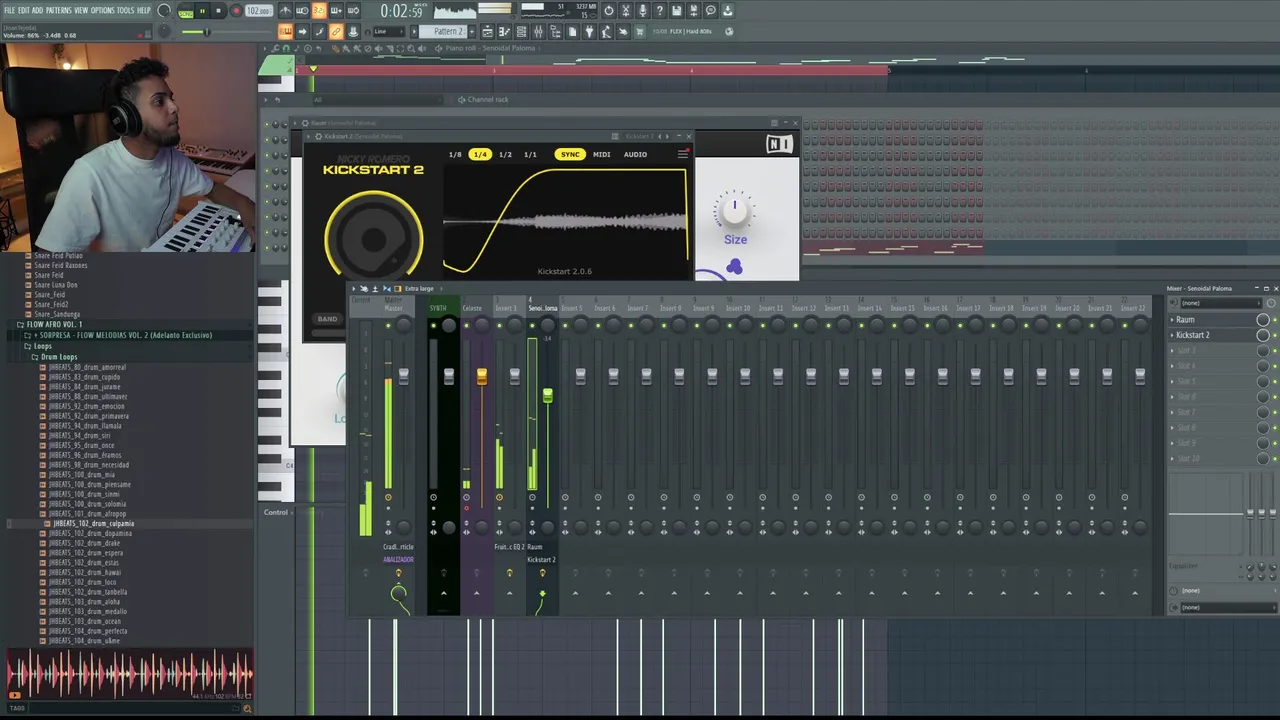This screenshot has height=720, width=1280.
Task: Click the Play/Pause transport button
Action: coord(202,10)
